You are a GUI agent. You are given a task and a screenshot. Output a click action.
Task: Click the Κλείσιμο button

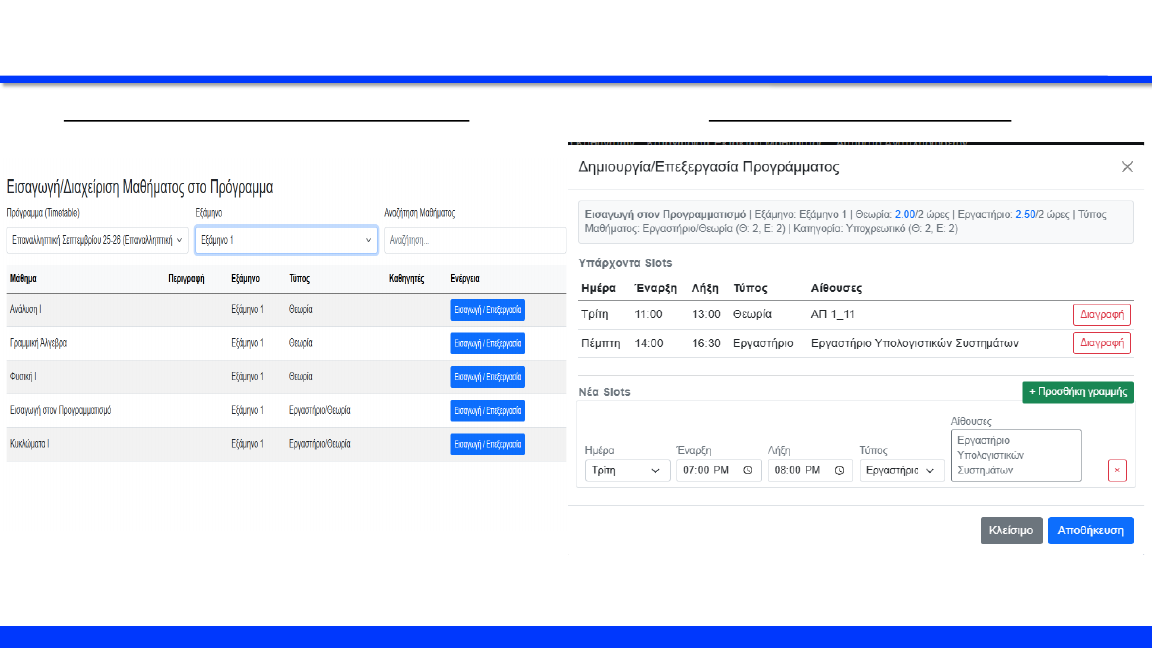pyautogui.click(x=1011, y=530)
